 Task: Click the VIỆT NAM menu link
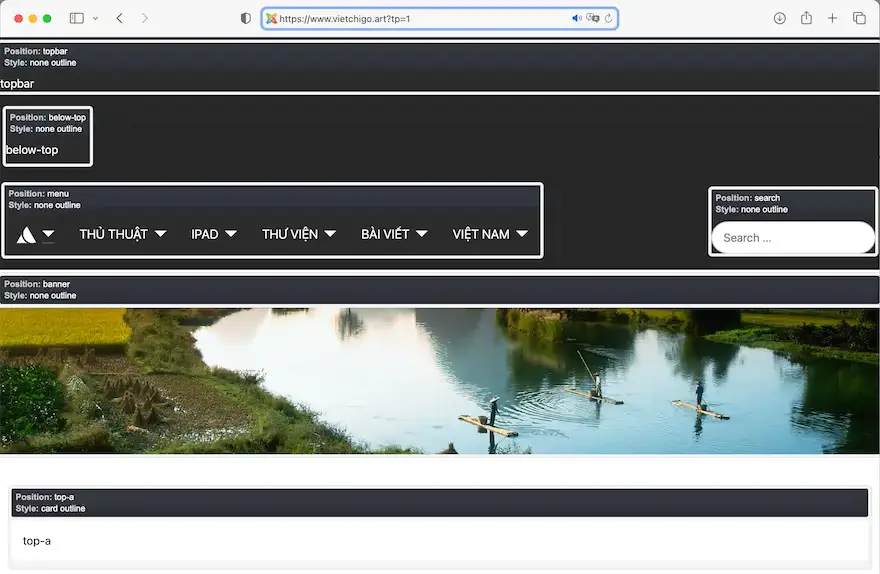(x=481, y=234)
